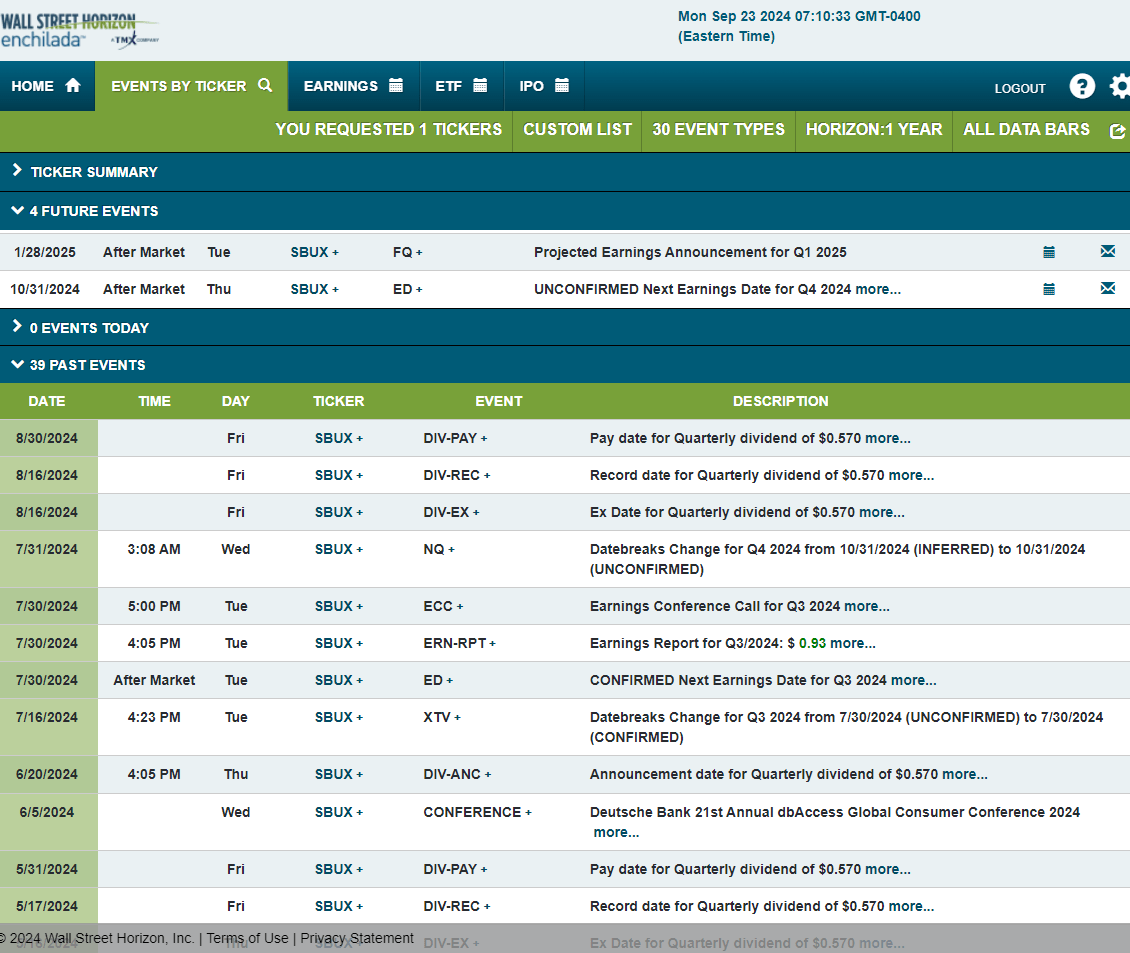Open 30 Event Types filter
1130x953 pixels.
click(x=719, y=130)
